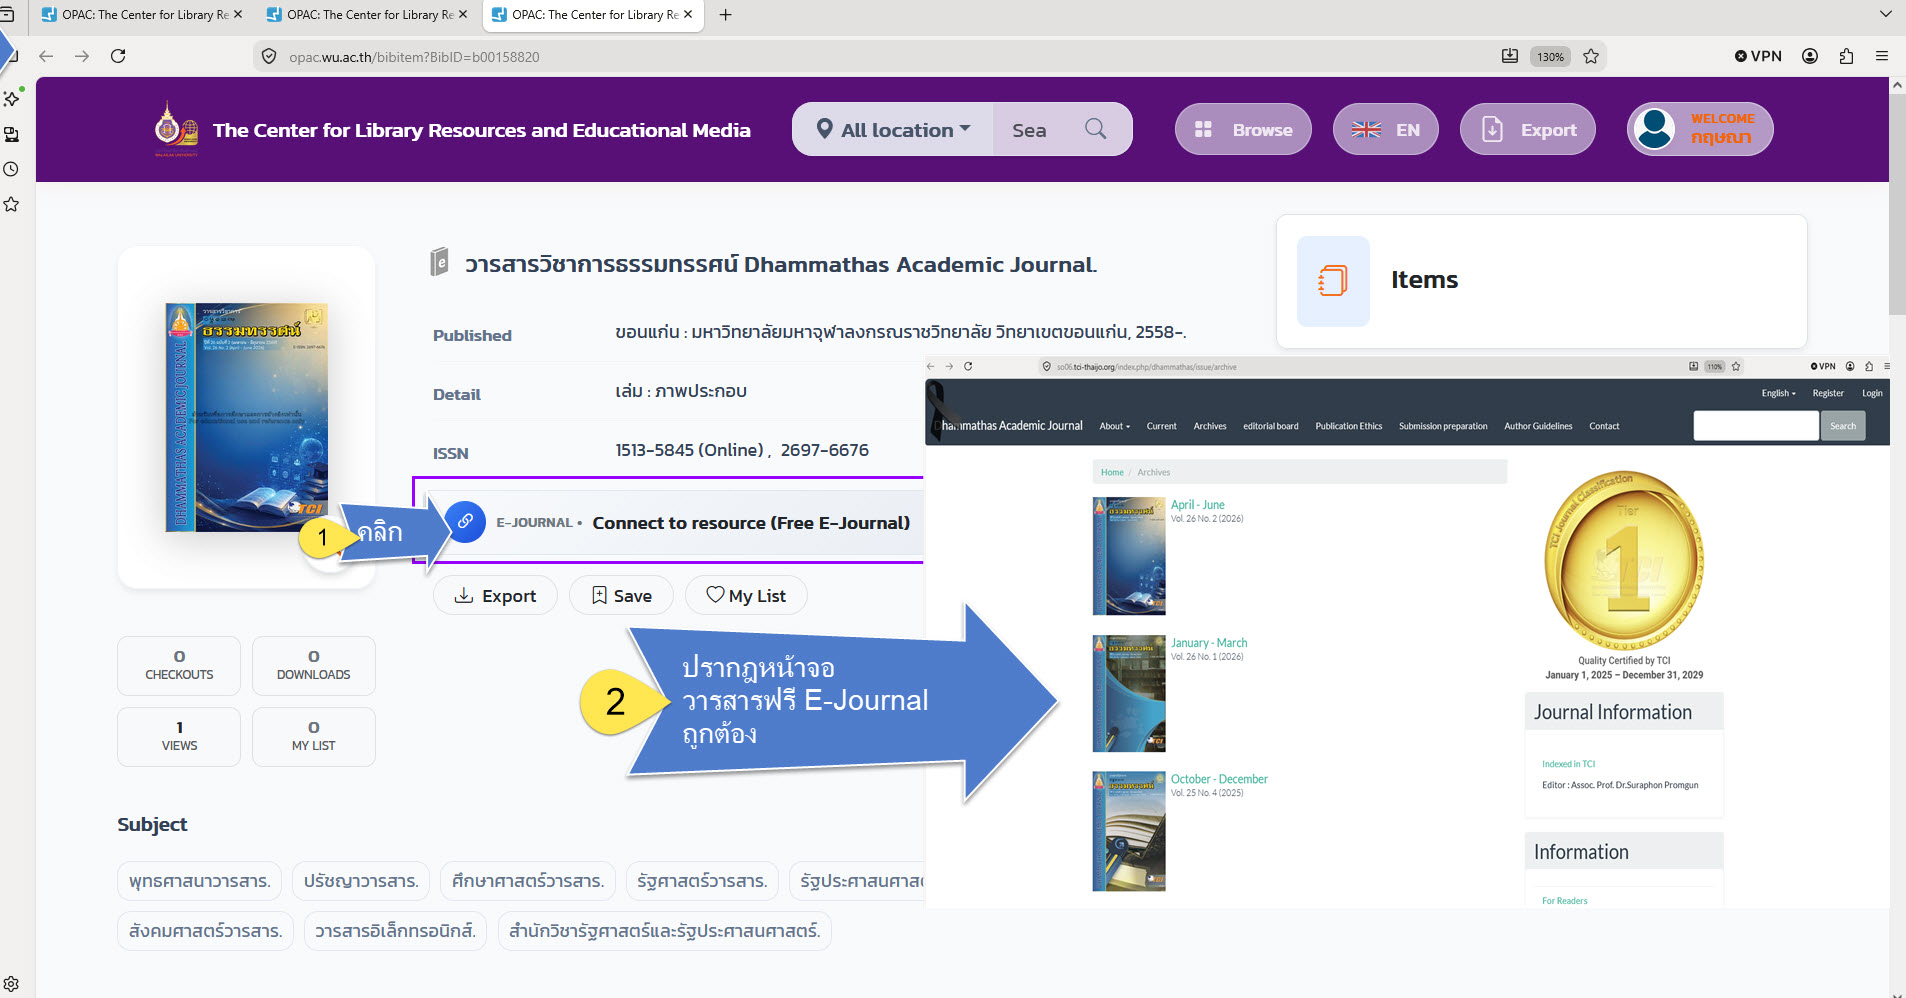Switch to the second OPAC tab
Screen dimensions: 1906x998
tap(368, 15)
